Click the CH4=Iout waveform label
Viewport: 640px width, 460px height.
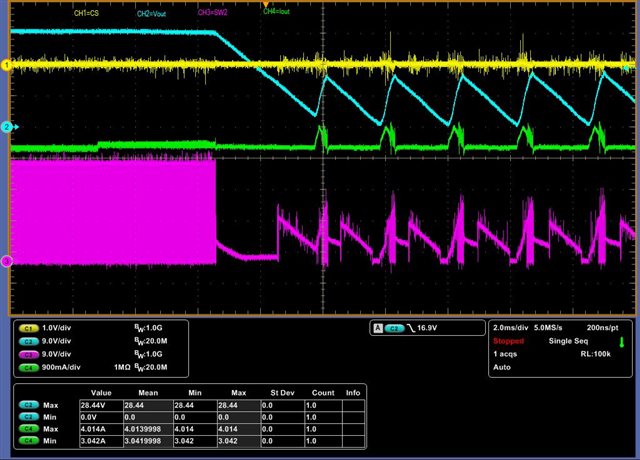point(276,11)
